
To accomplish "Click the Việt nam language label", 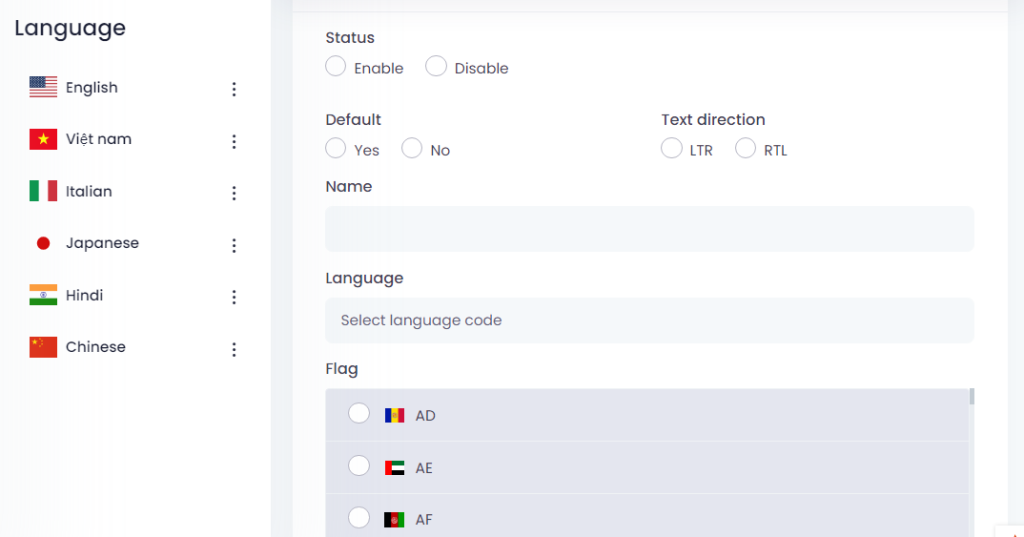I will (x=99, y=139).
